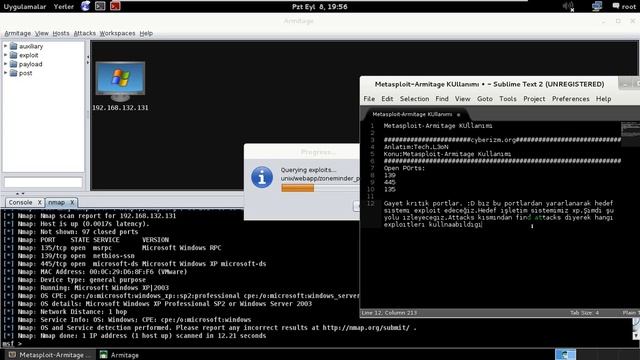
Task: Expand the post module tree node
Action: coord(5,73)
